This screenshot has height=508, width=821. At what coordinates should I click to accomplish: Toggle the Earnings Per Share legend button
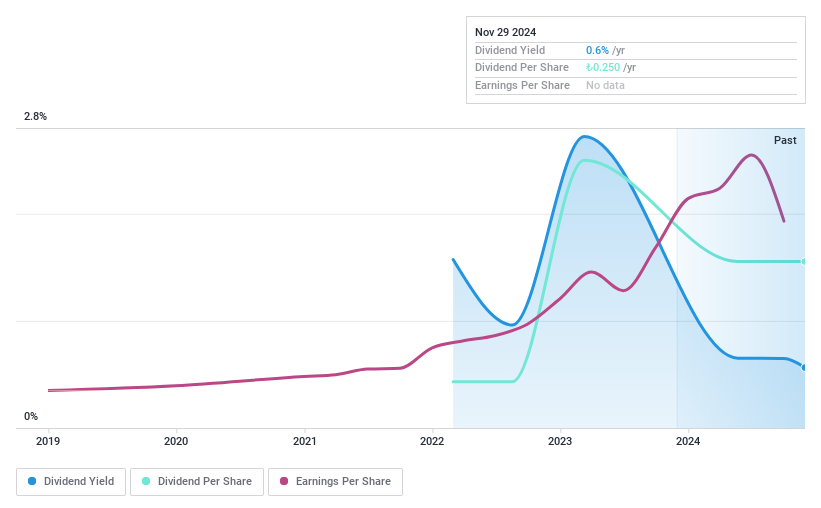[x=335, y=481]
